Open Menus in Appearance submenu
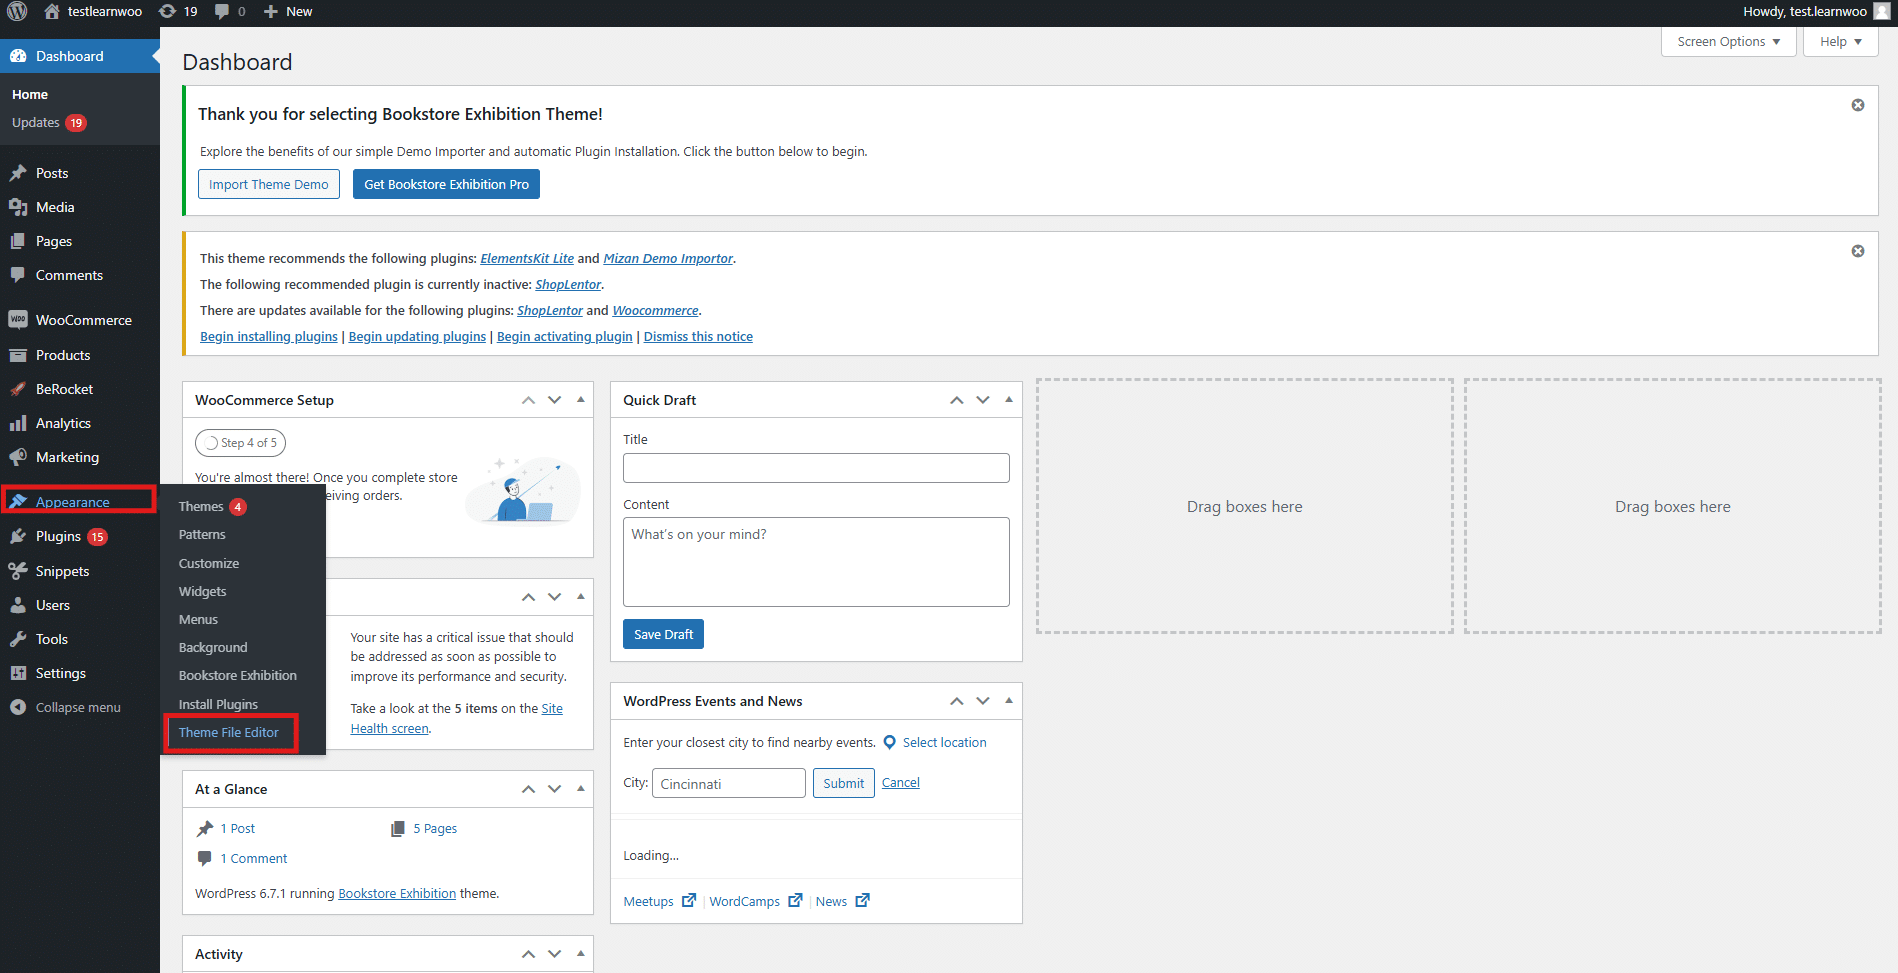This screenshot has width=1898, height=973. (x=198, y=619)
